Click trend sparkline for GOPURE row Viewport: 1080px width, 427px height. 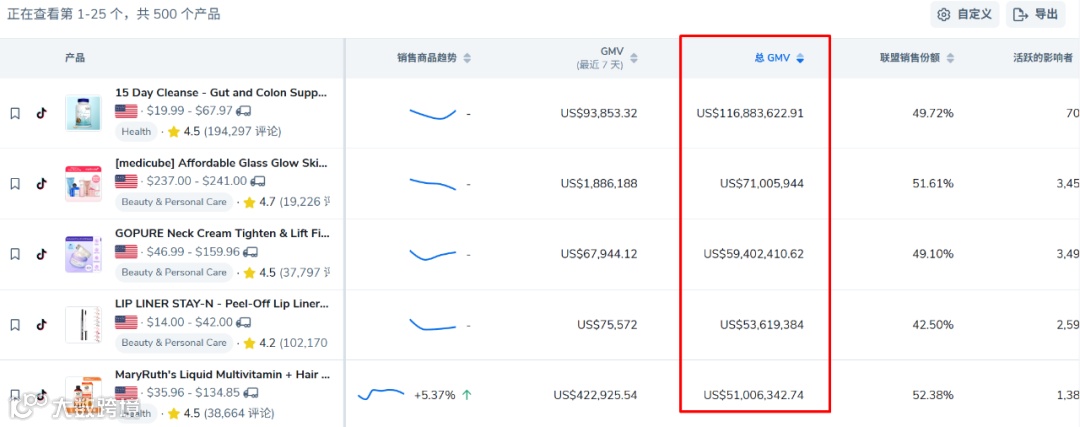pos(433,254)
